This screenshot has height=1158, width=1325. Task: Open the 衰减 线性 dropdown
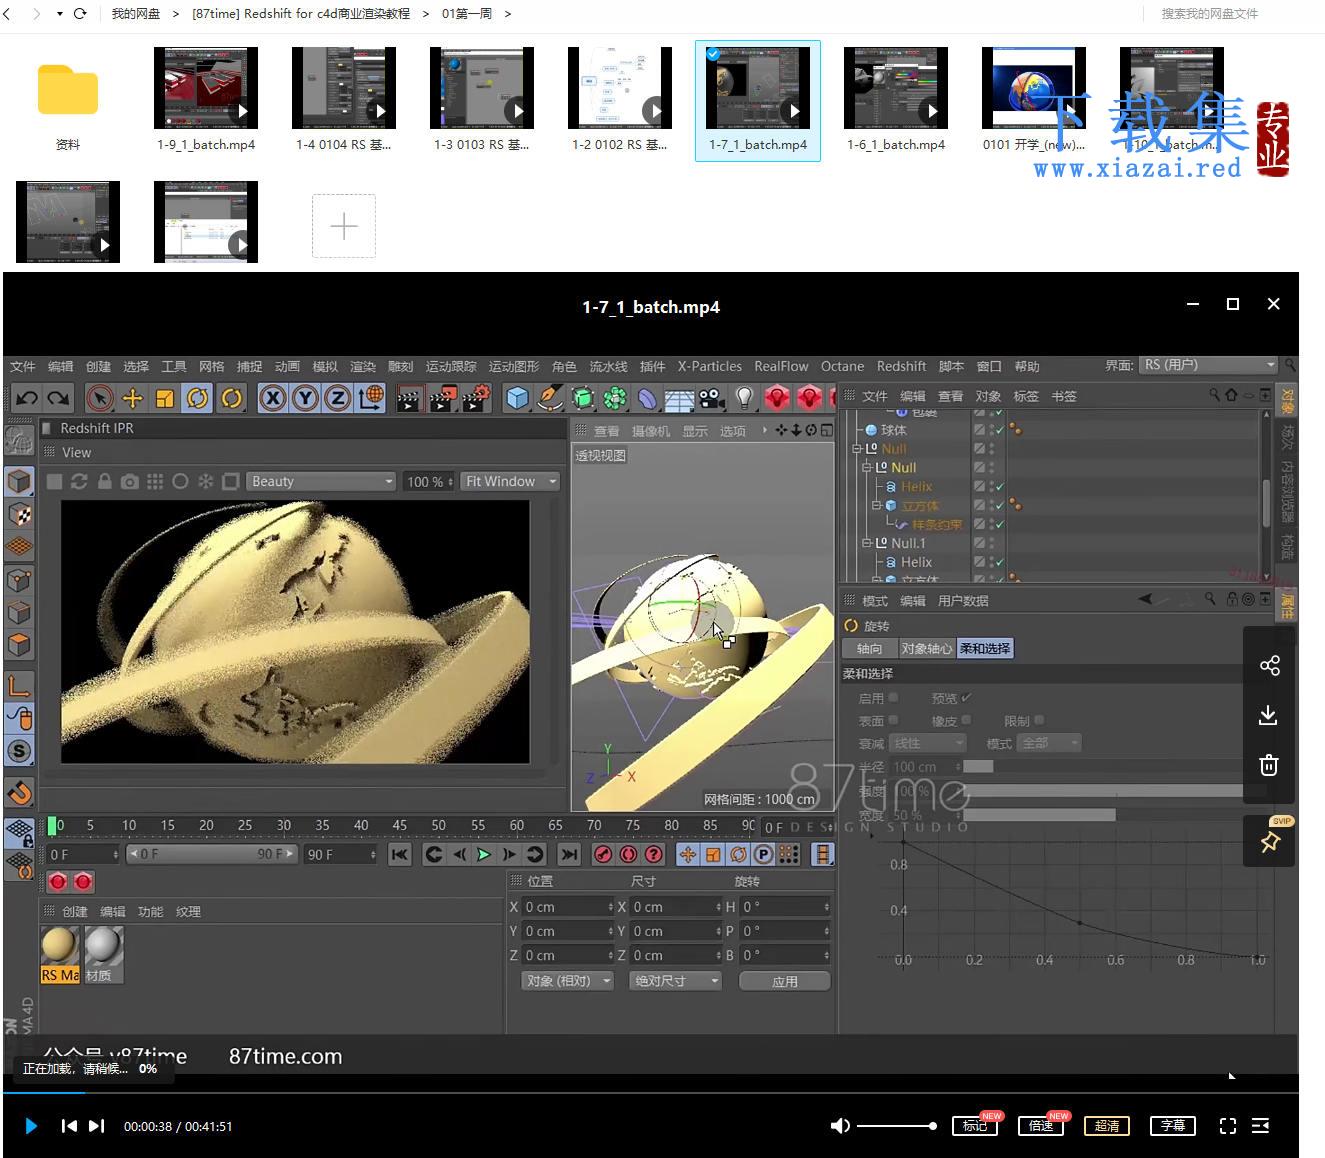pyautogui.click(x=928, y=743)
